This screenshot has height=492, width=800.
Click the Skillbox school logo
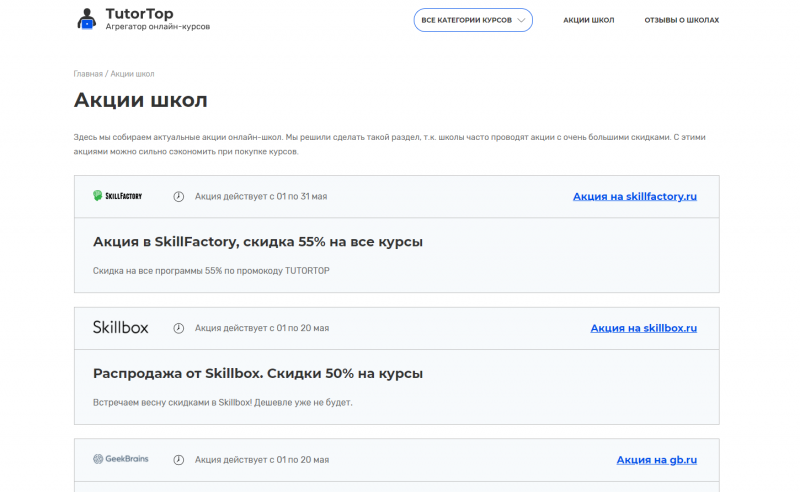120,327
